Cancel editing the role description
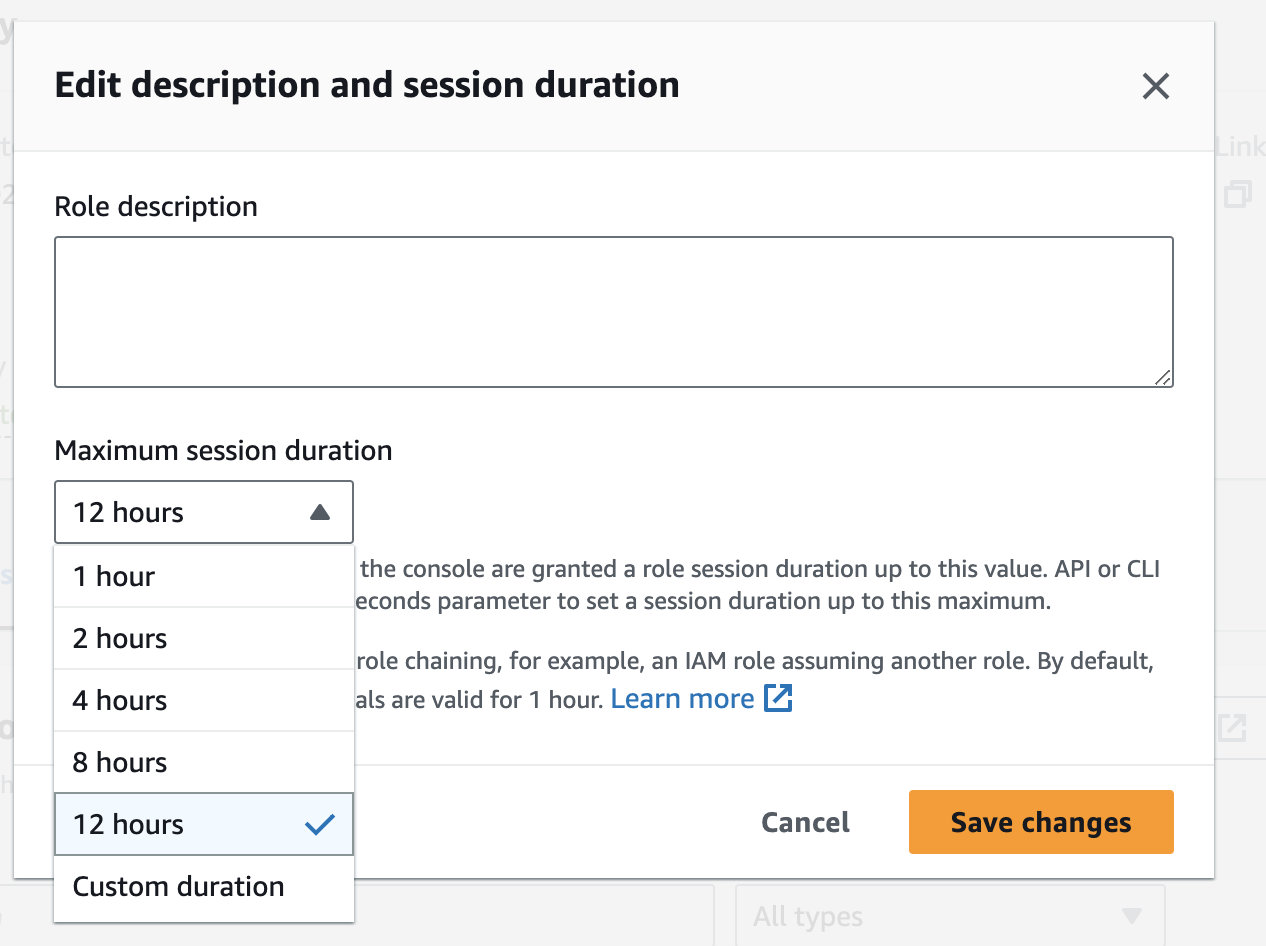The image size is (1266, 946). (805, 822)
